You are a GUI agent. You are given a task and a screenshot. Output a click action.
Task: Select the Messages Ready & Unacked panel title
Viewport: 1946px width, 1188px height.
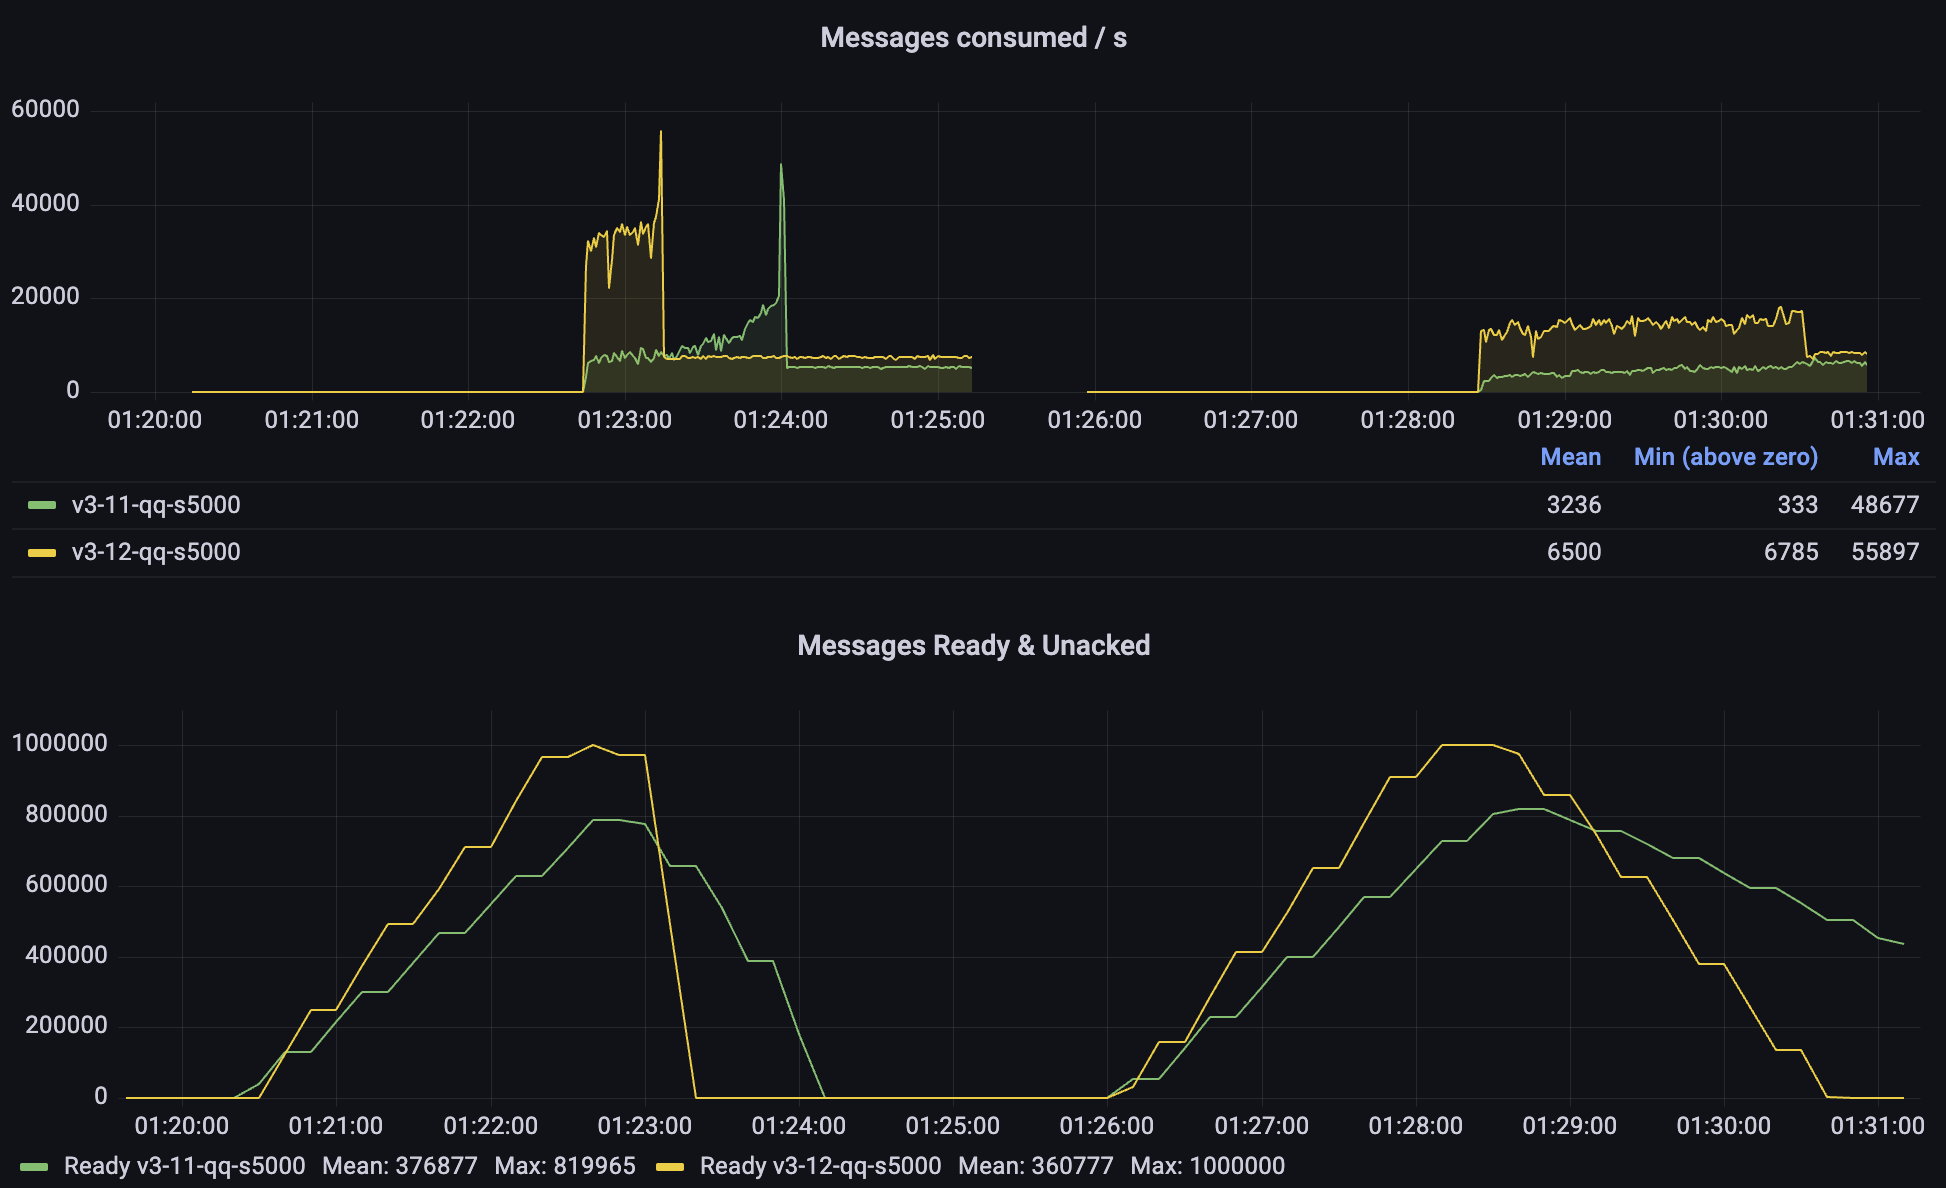coord(973,645)
